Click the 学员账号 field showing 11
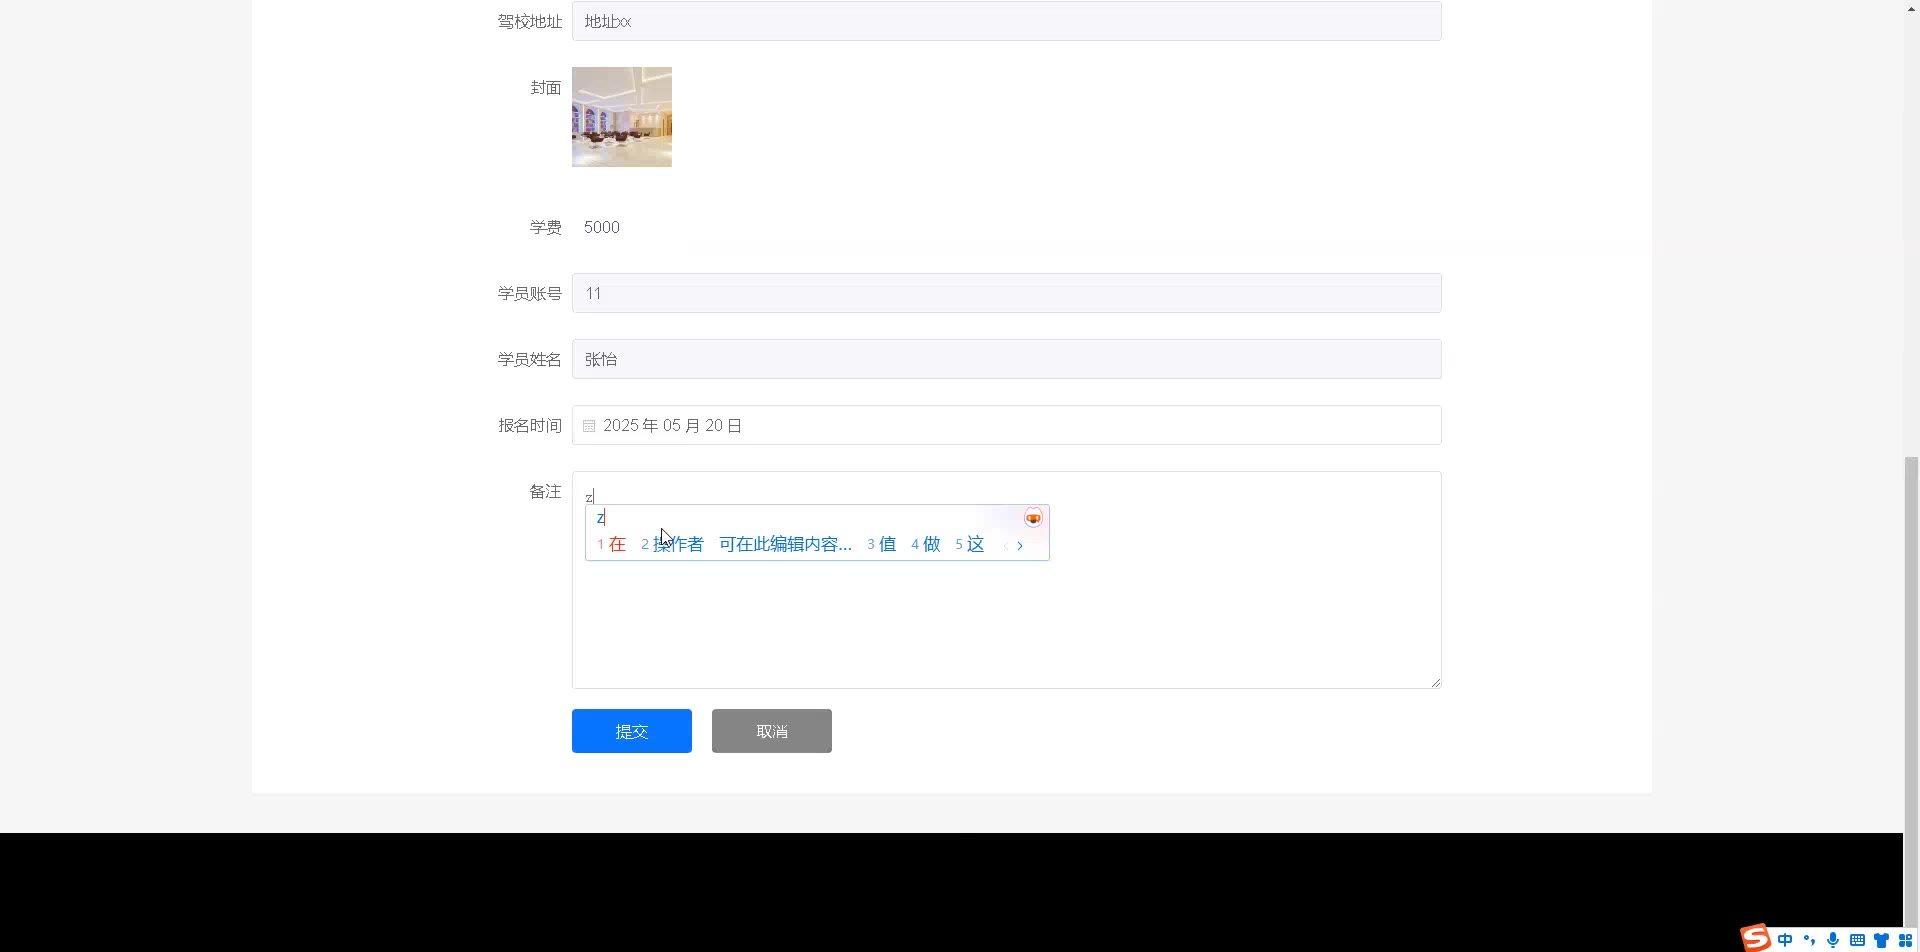The width and height of the screenshot is (1920, 952). point(1007,293)
